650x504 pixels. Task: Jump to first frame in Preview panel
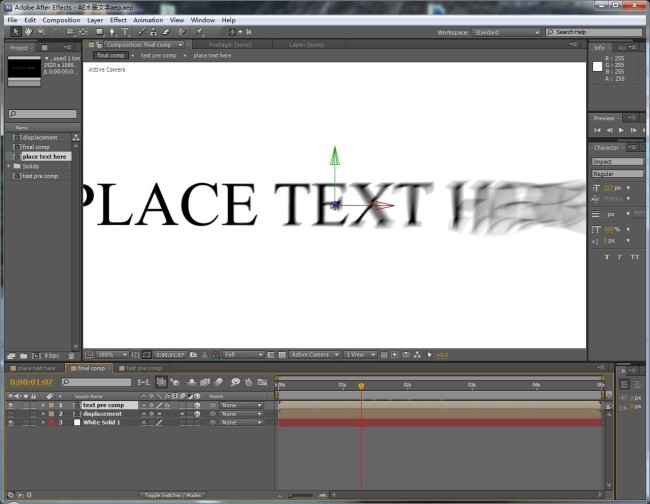[x=597, y=130]
